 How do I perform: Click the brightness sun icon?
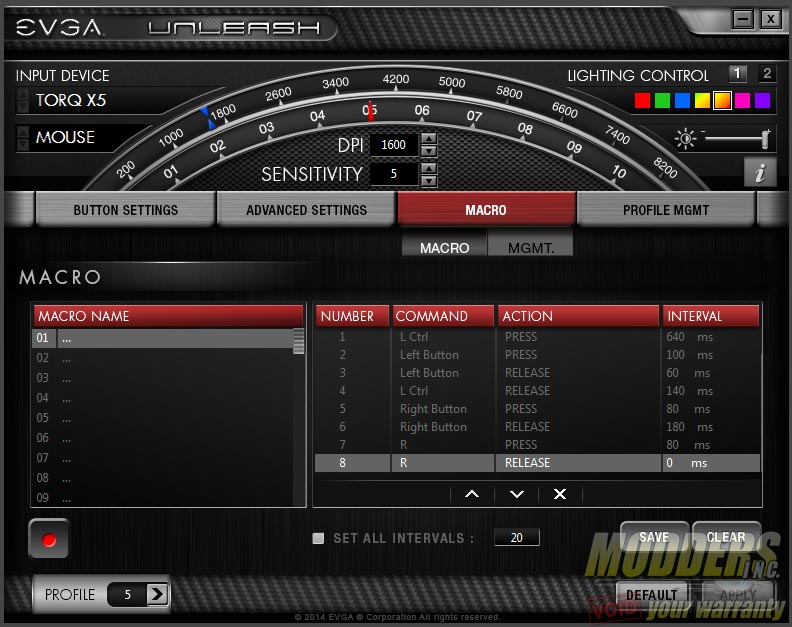coord(685,138)
